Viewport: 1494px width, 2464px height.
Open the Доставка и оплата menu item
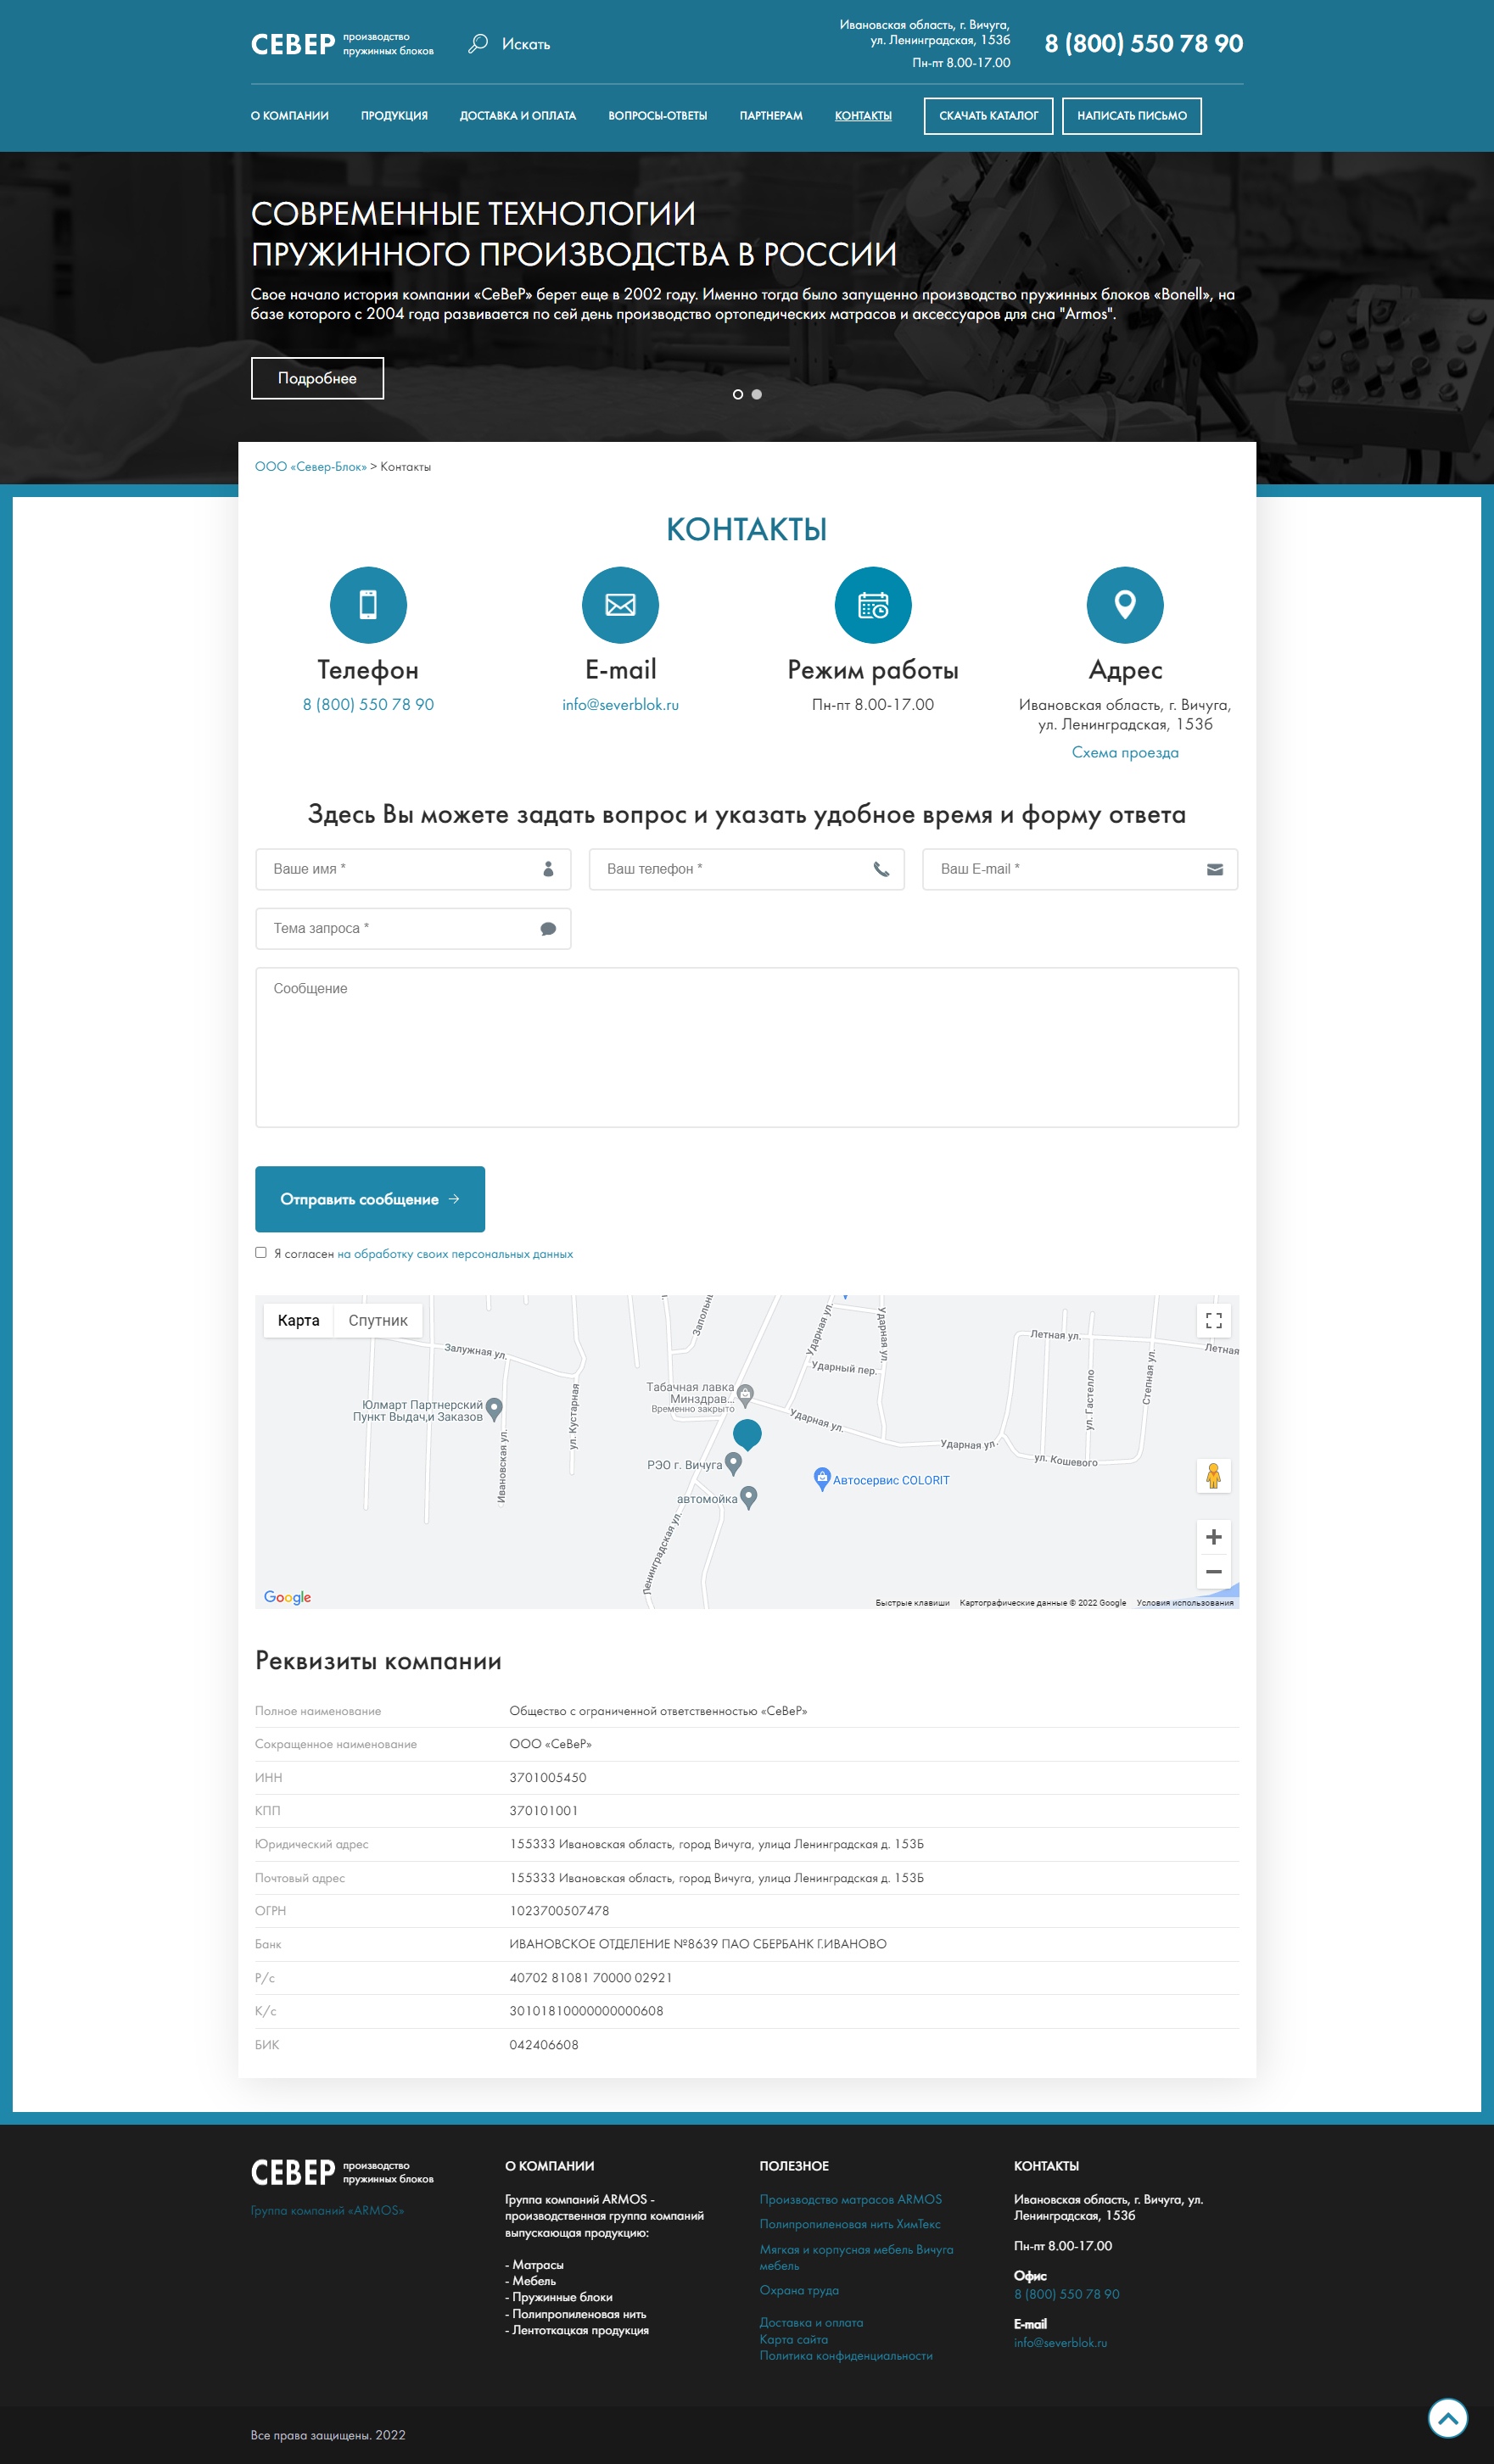(x=517, y=116)
